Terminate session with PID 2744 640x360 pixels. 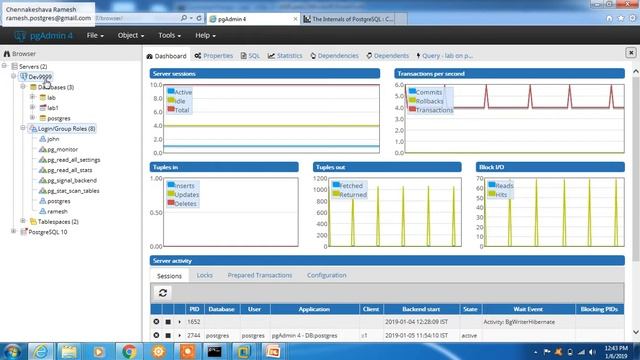(x=156, y=335)
